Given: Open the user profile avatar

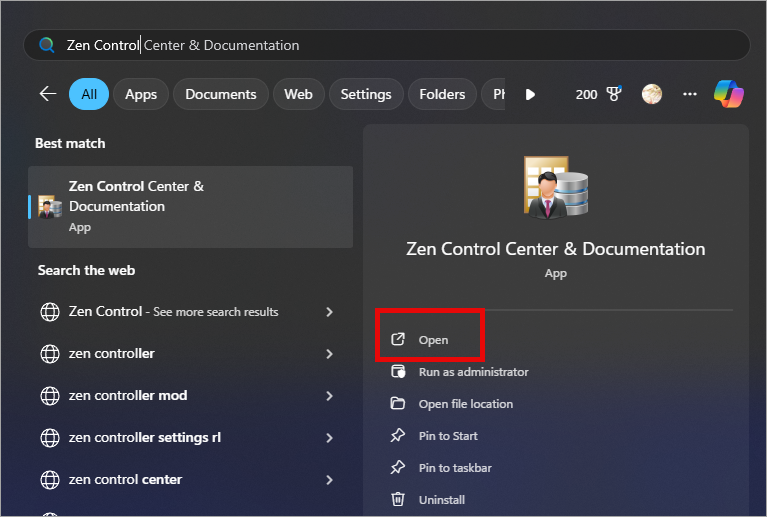Looking at the screenshot, I should point(652,94).
